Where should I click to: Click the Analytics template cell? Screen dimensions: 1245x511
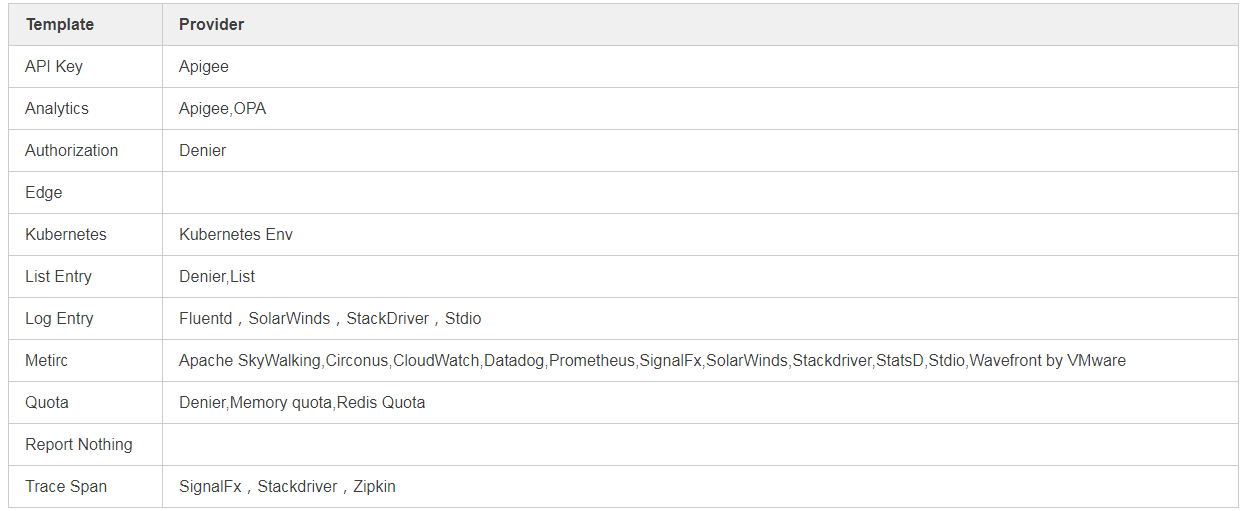point(57,108)
